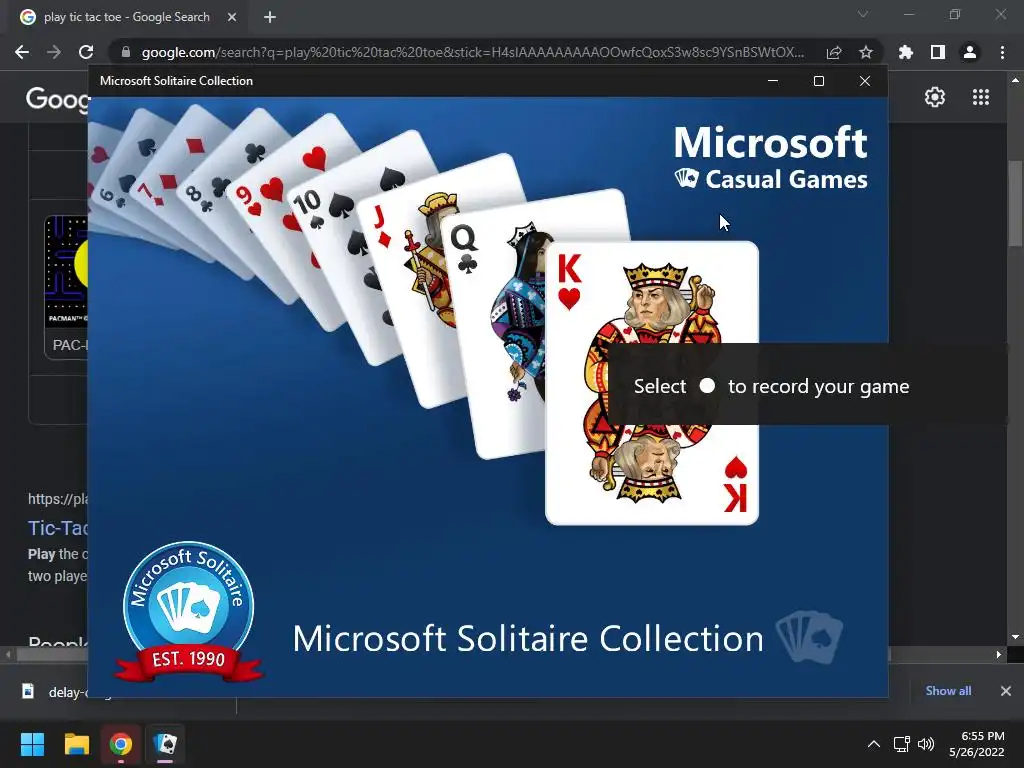The width and height of the screenshot is (1024, 768).
Task: Click the PAC-MAN game thumbnail
Action: [66, 272]
